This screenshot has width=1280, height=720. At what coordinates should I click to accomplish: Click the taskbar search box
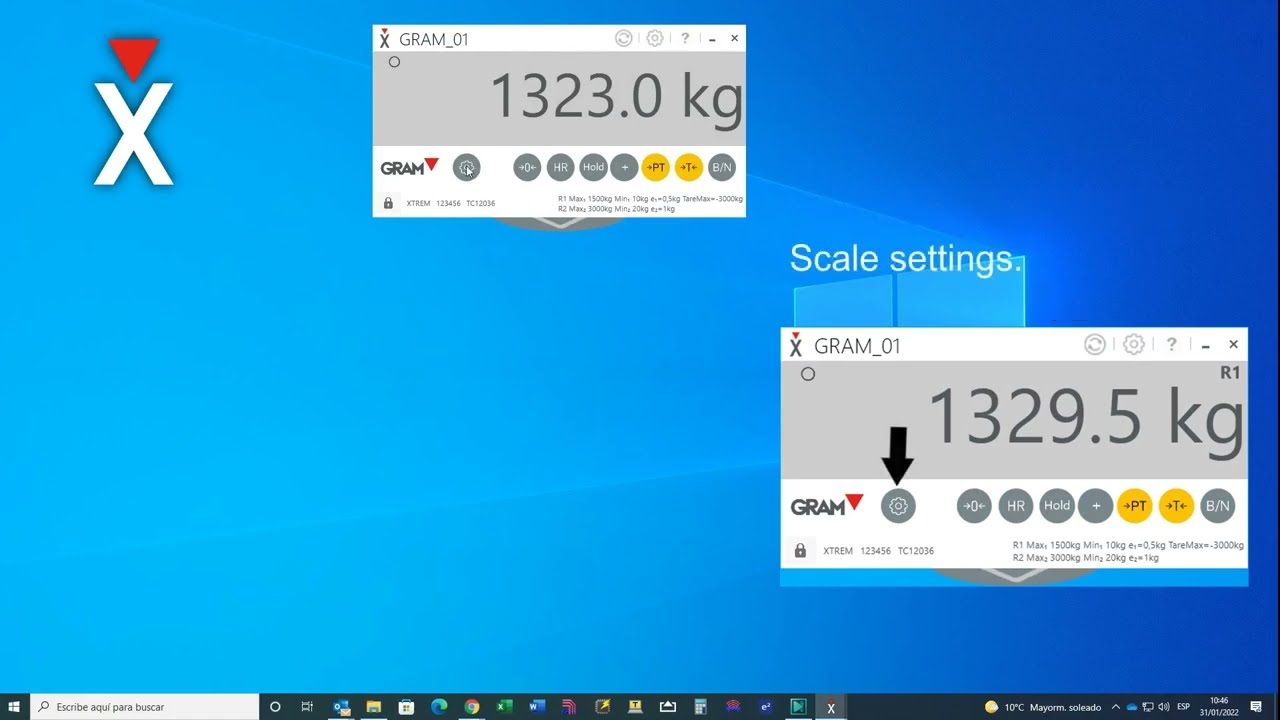(x=145, y=707)
